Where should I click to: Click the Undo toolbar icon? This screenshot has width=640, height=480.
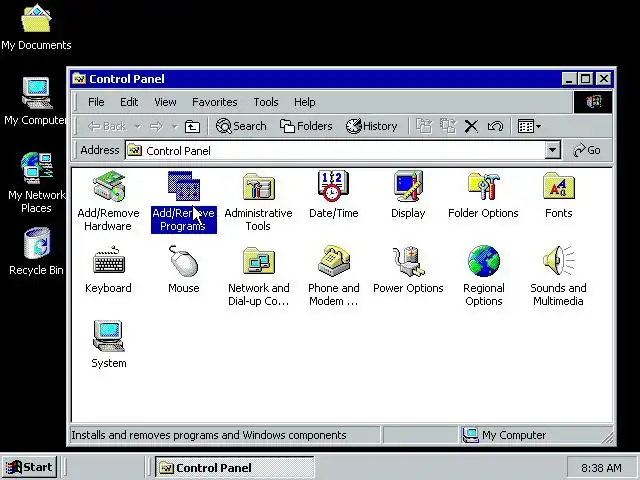[495, 127]
